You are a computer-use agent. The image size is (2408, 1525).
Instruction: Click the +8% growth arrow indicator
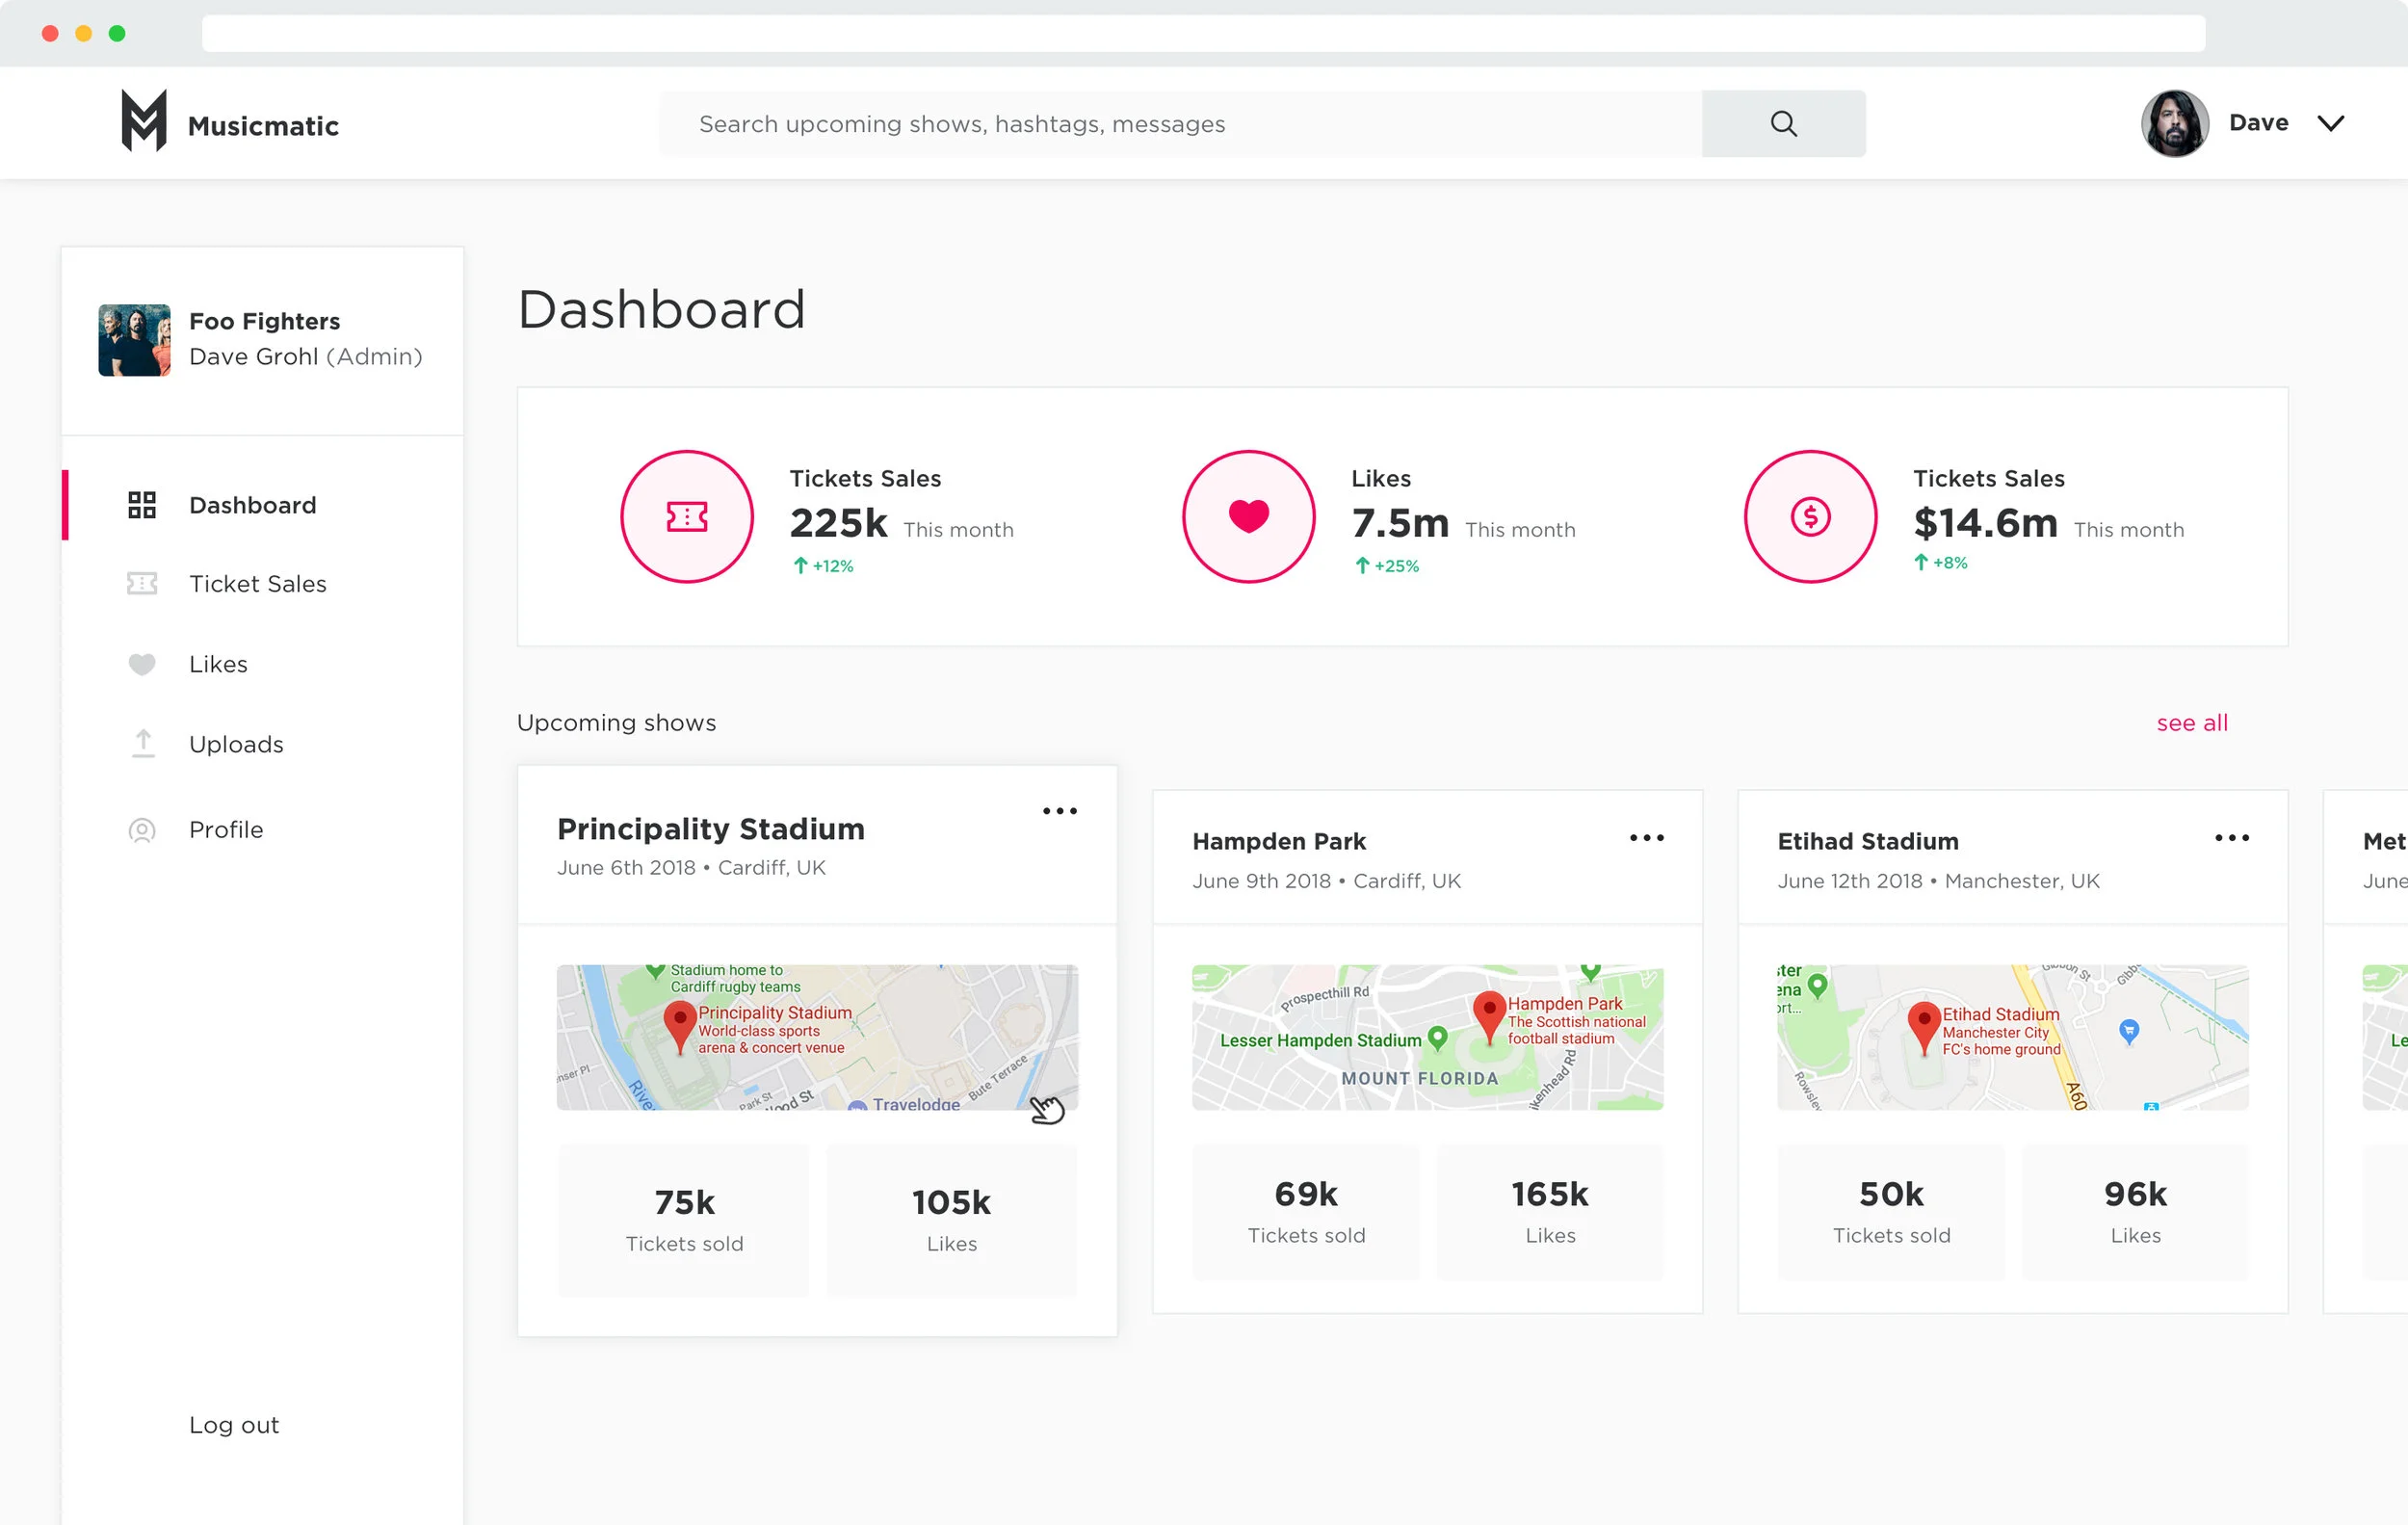click(1941, 563)
